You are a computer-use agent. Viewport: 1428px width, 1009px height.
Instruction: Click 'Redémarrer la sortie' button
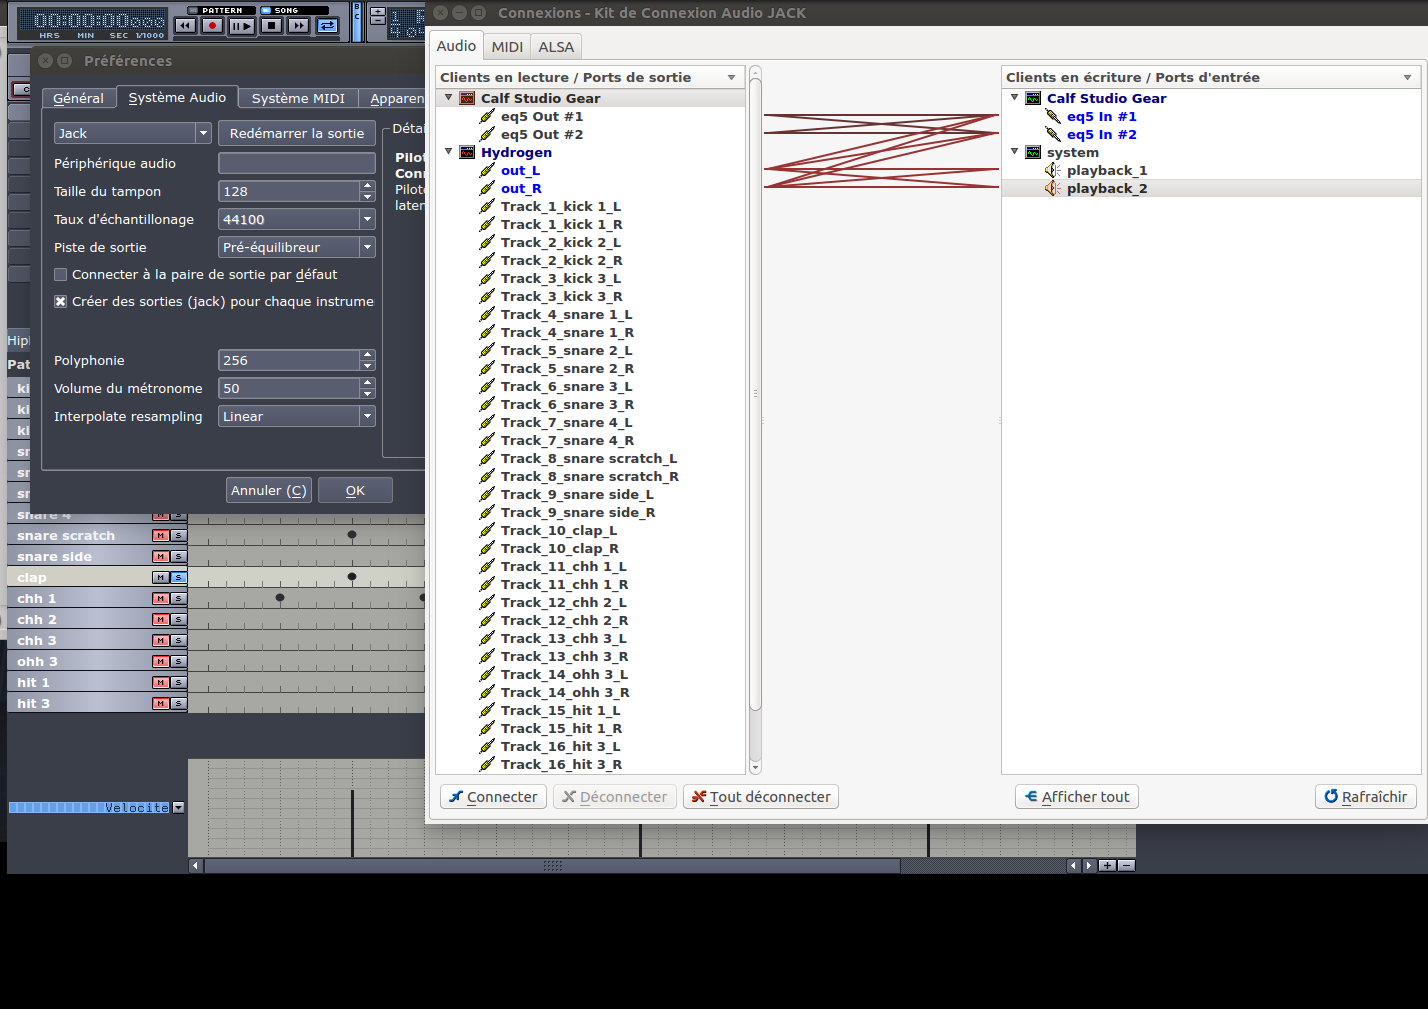pos(297,133)
